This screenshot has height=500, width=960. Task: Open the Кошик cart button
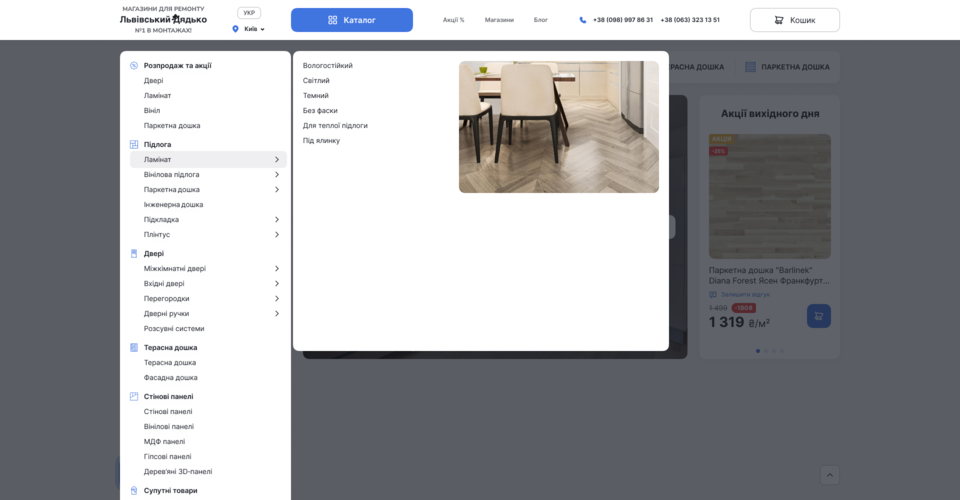point(795,20)
